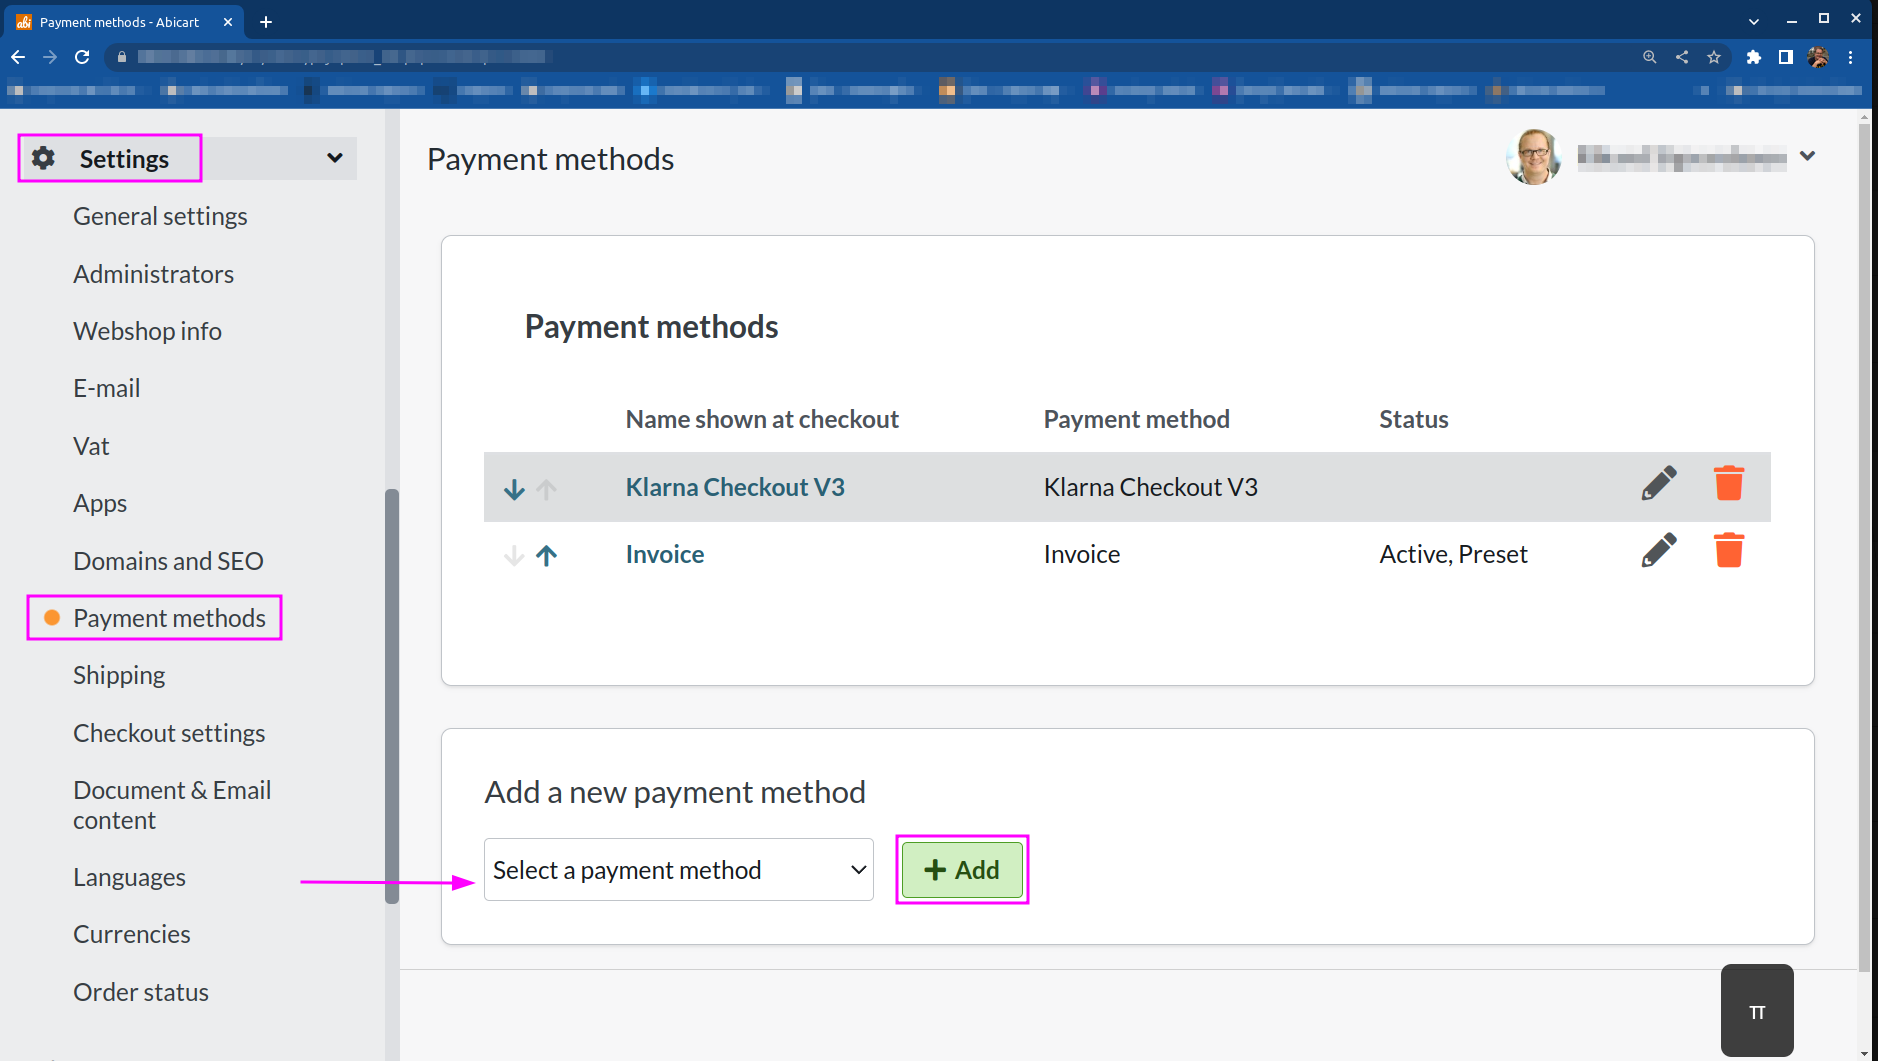This screenshot has width=1878, height=1061.
Task: Open Checkout settings in the sidebar
Action: pos(169,733)
